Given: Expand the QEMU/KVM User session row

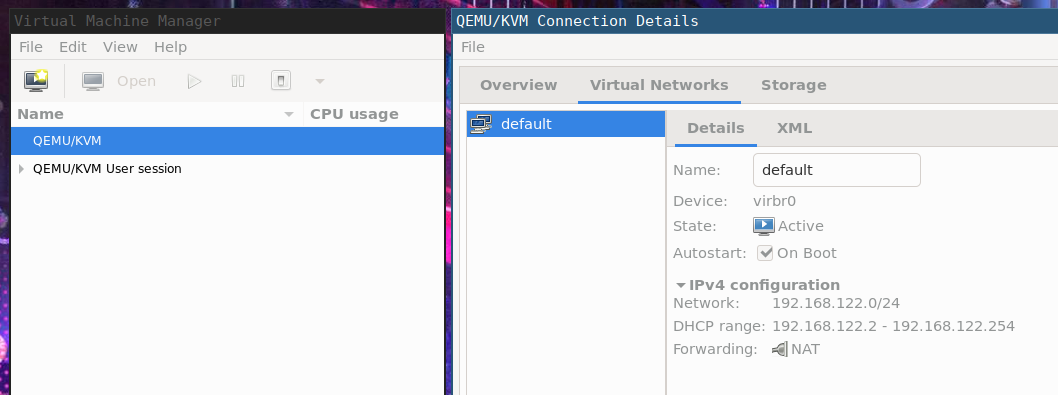Looking at the screenshot, I should point(22,169).
